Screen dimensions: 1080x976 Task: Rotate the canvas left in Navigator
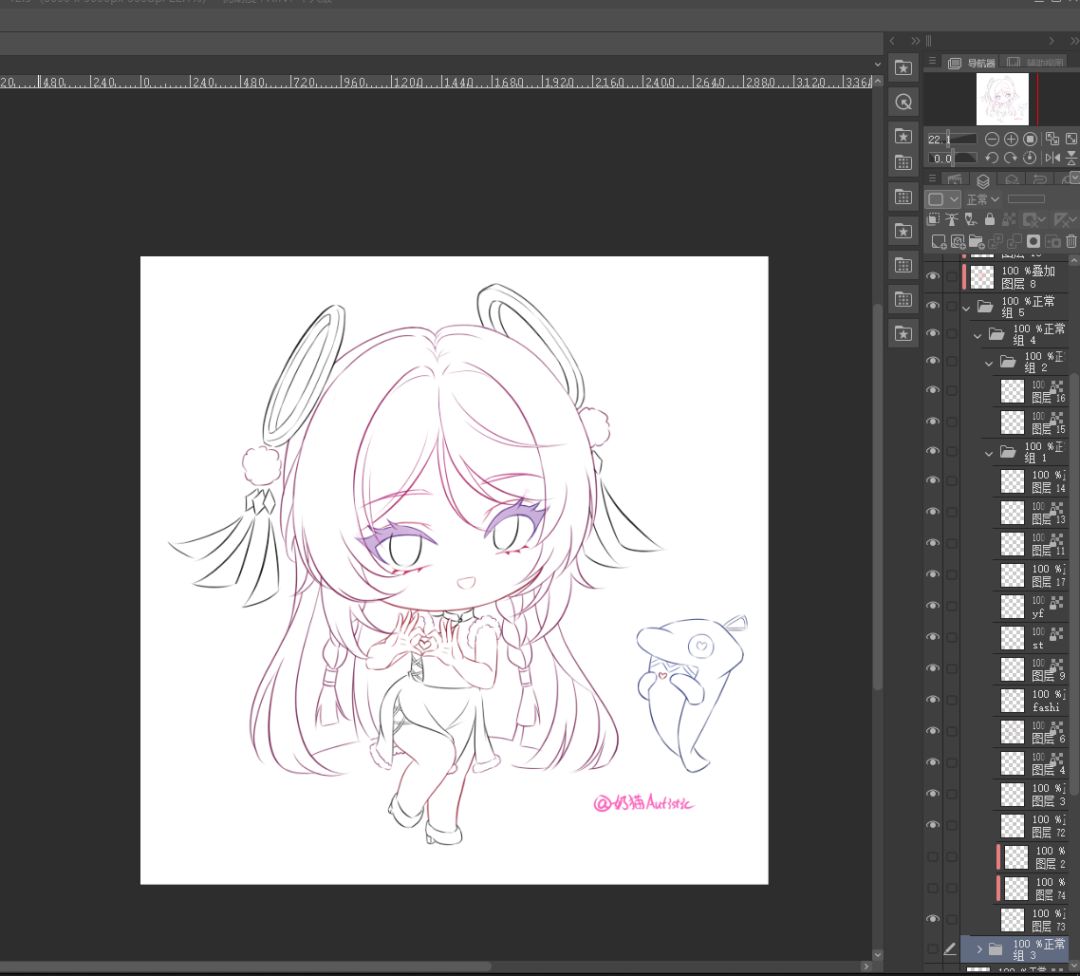tap(992, 158)
